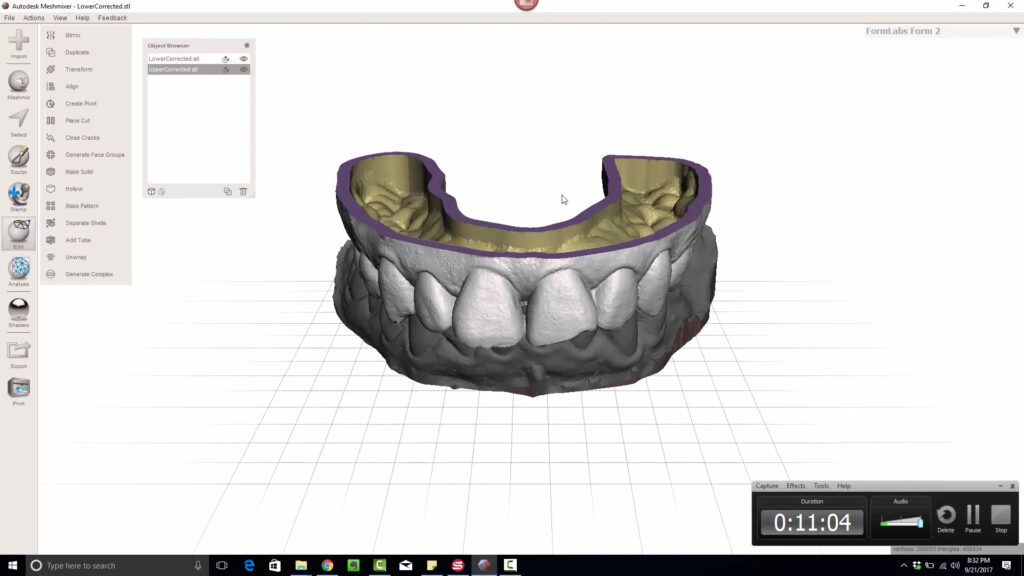Show hidden system tray icons

[x=904, y=566]
